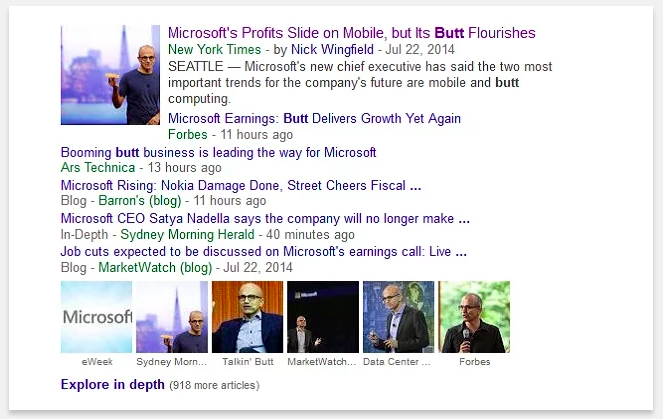The width and height of the screenshot is (663, 419).
Task: Click the Forbes source under Microsoft Earnings
Action: pos(188,134)
